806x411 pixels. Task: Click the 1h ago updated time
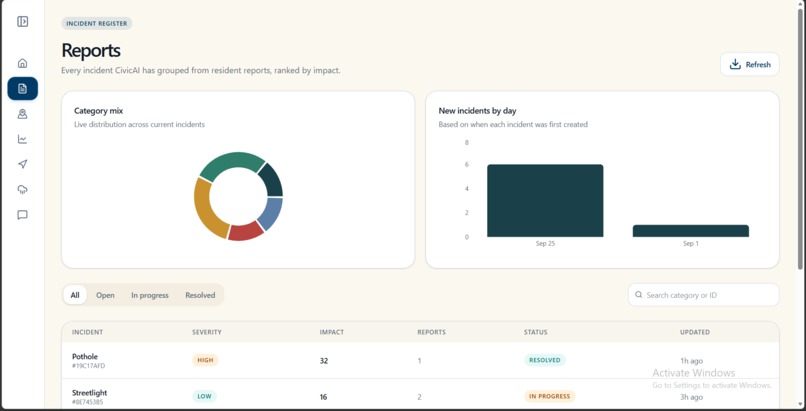coord(691,361)
